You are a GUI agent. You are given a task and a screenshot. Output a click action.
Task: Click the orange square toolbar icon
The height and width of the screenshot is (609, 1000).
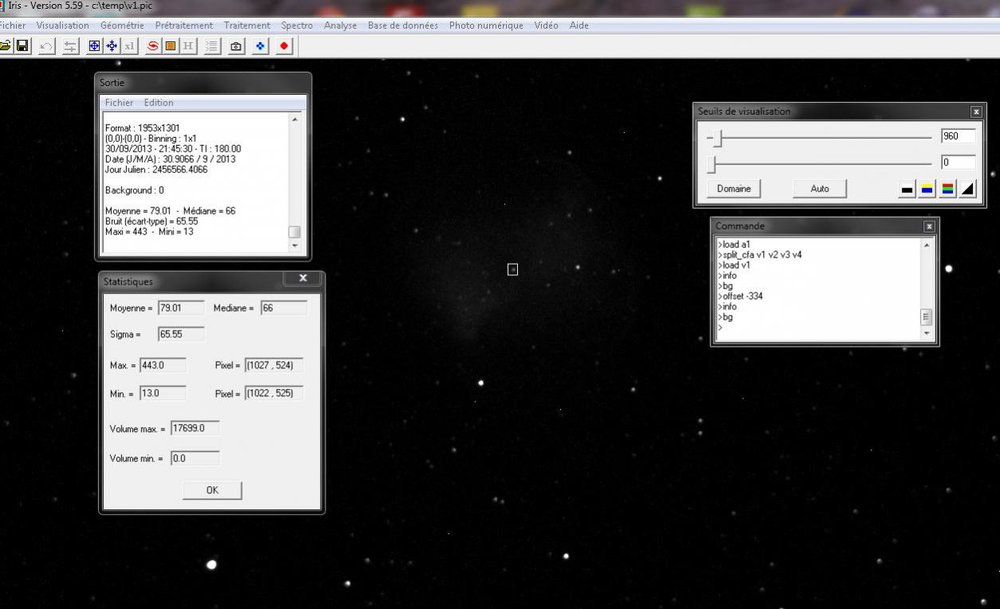tap(170, 46)
